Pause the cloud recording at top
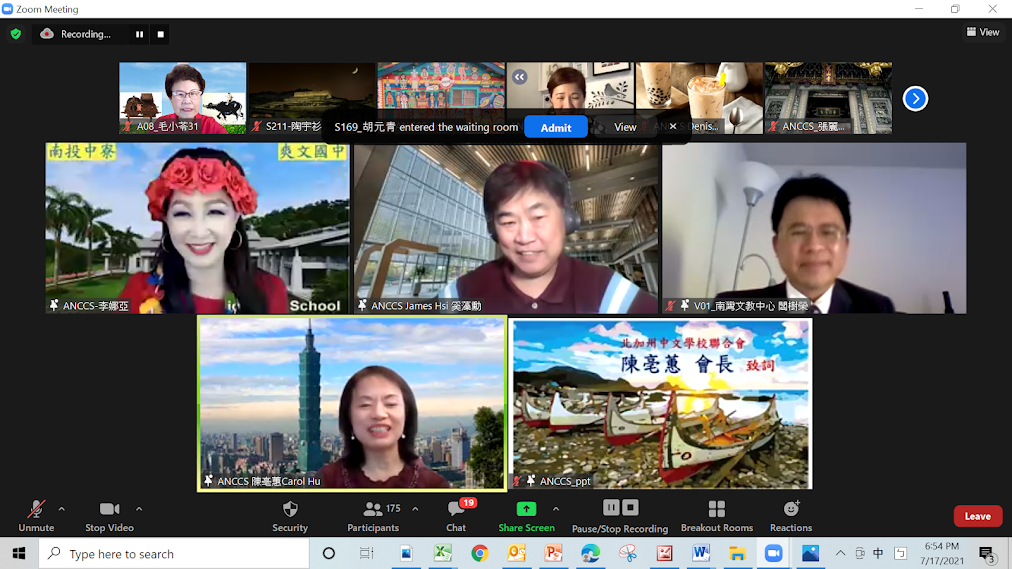 [x=139, y=34]
